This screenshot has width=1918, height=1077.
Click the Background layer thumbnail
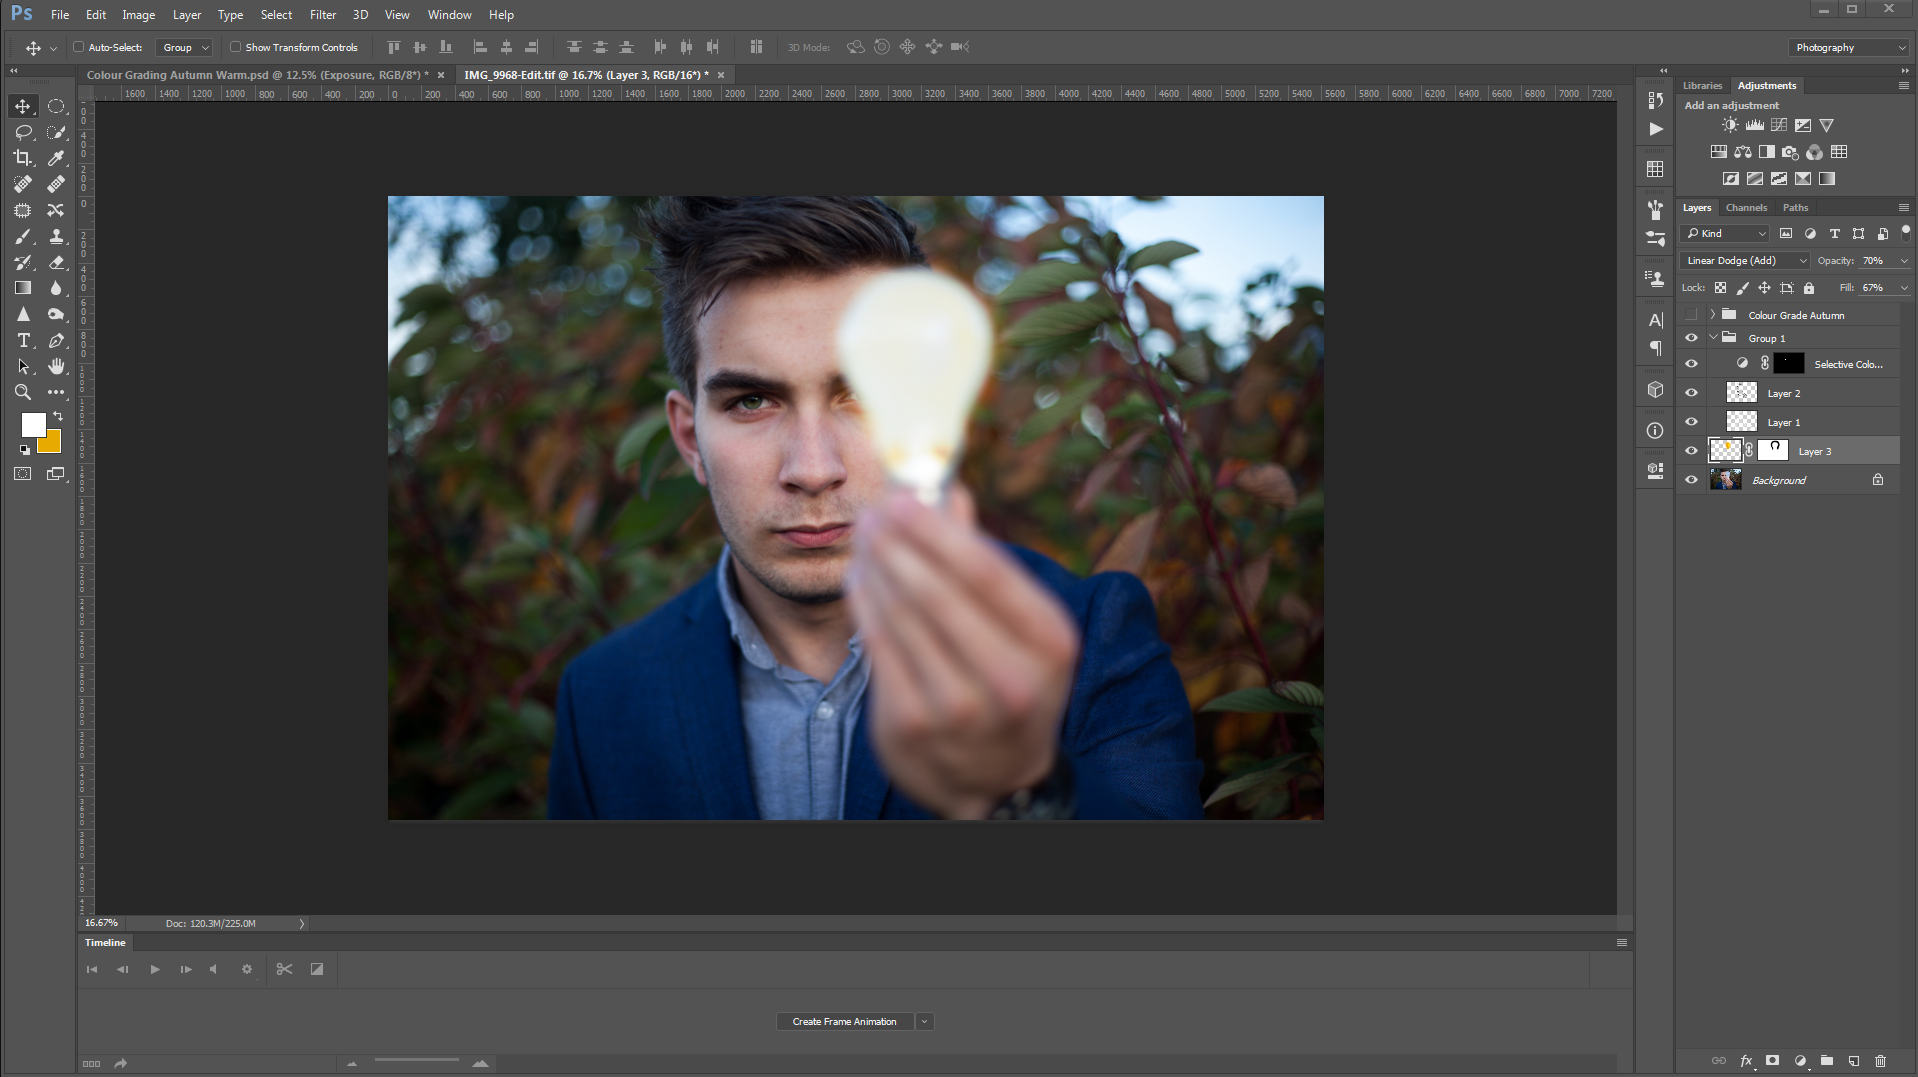pyautogui.click(x=1725, y=480)
